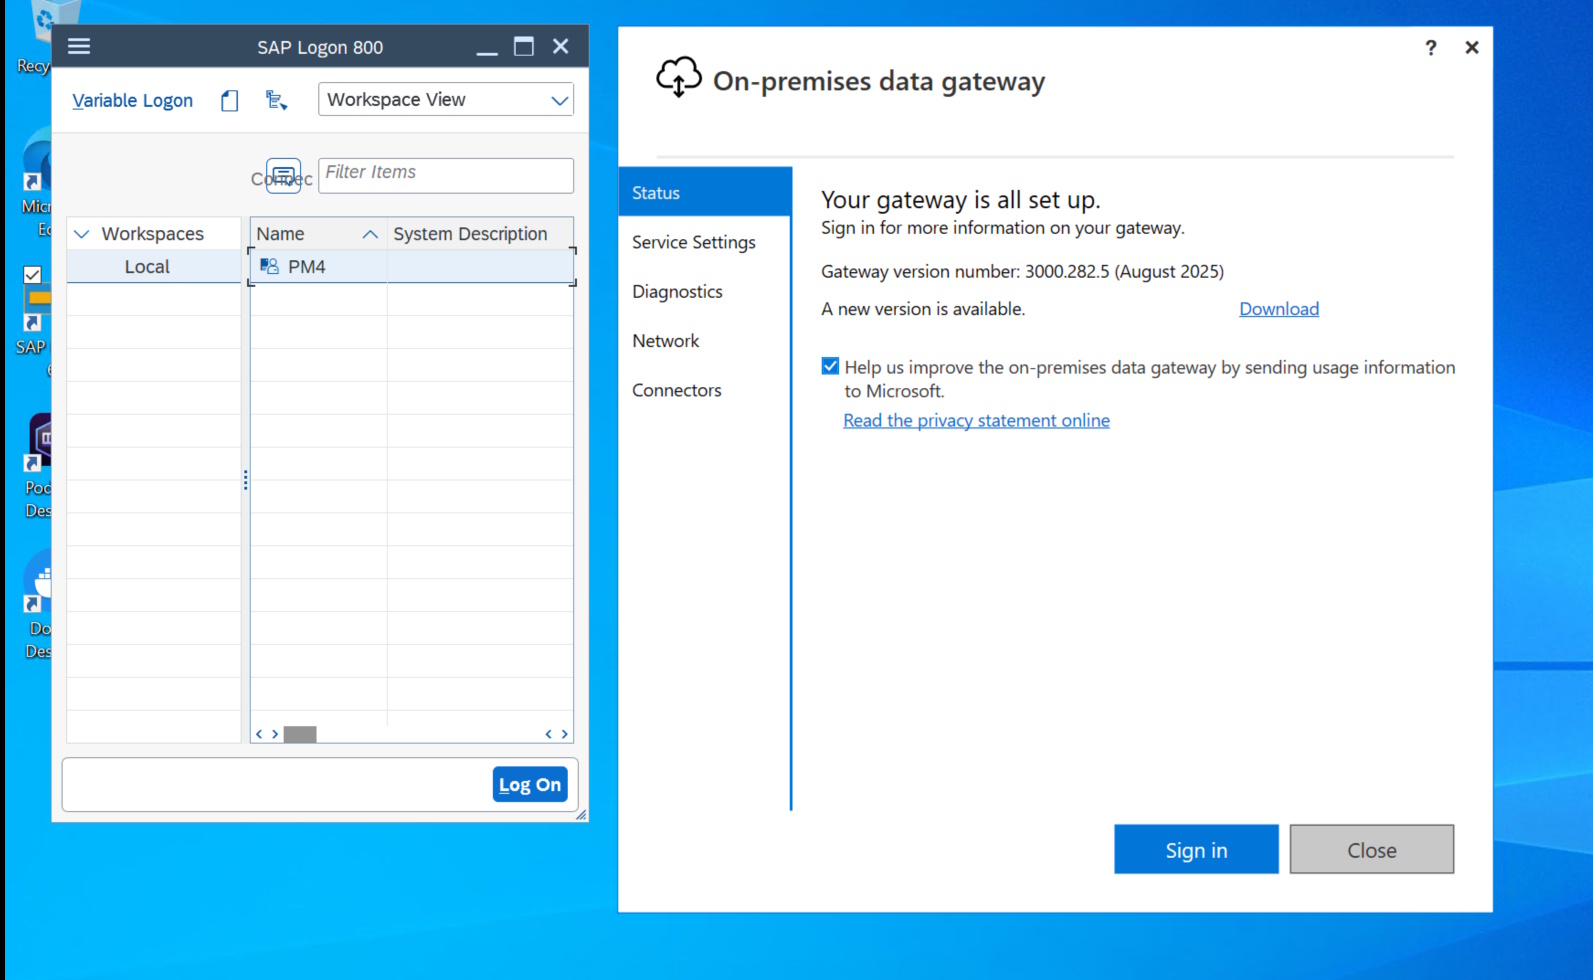1593x980 pixels.
Task: Click the Sign in button
Action: [1196, 849]
